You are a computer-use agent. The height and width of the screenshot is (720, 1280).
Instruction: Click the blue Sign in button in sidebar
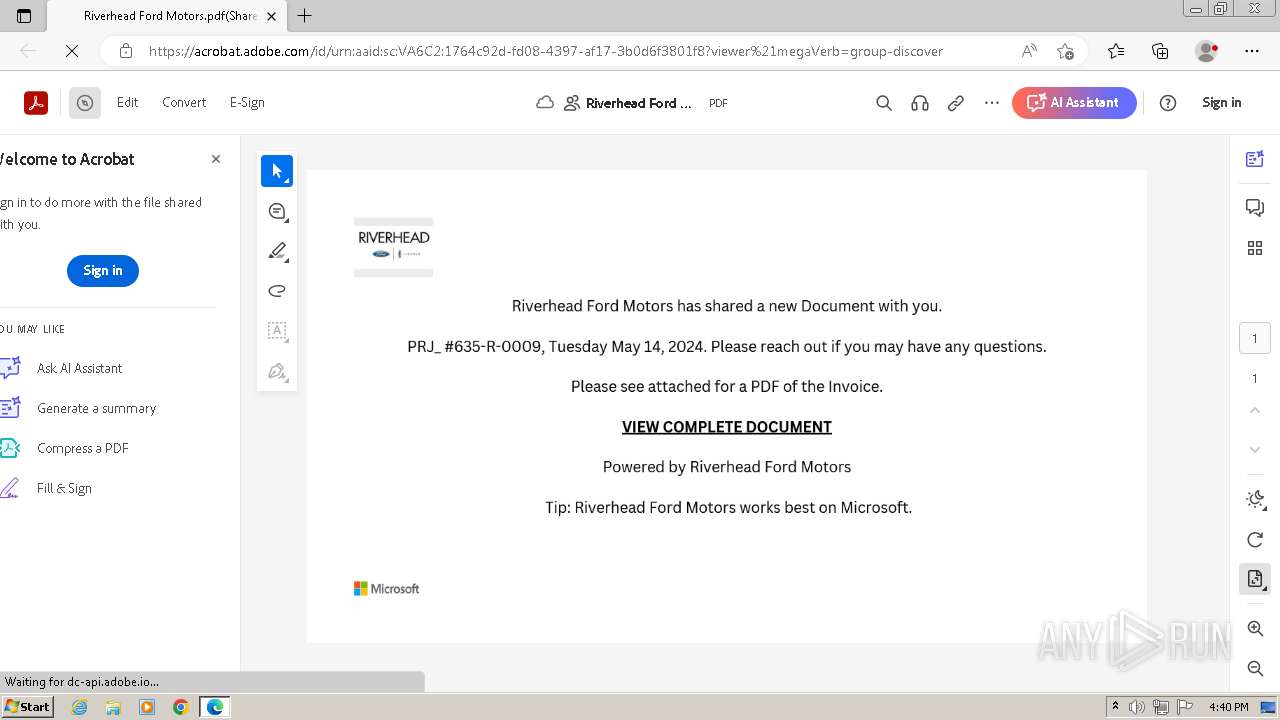103,270
